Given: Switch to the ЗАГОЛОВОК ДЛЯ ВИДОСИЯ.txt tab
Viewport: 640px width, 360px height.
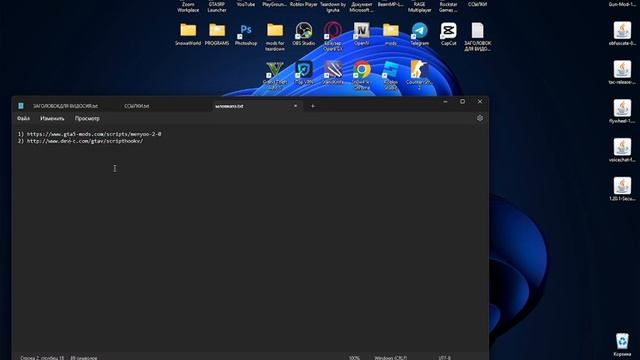Looking at the screenshot, I should [x=65, y=106].
